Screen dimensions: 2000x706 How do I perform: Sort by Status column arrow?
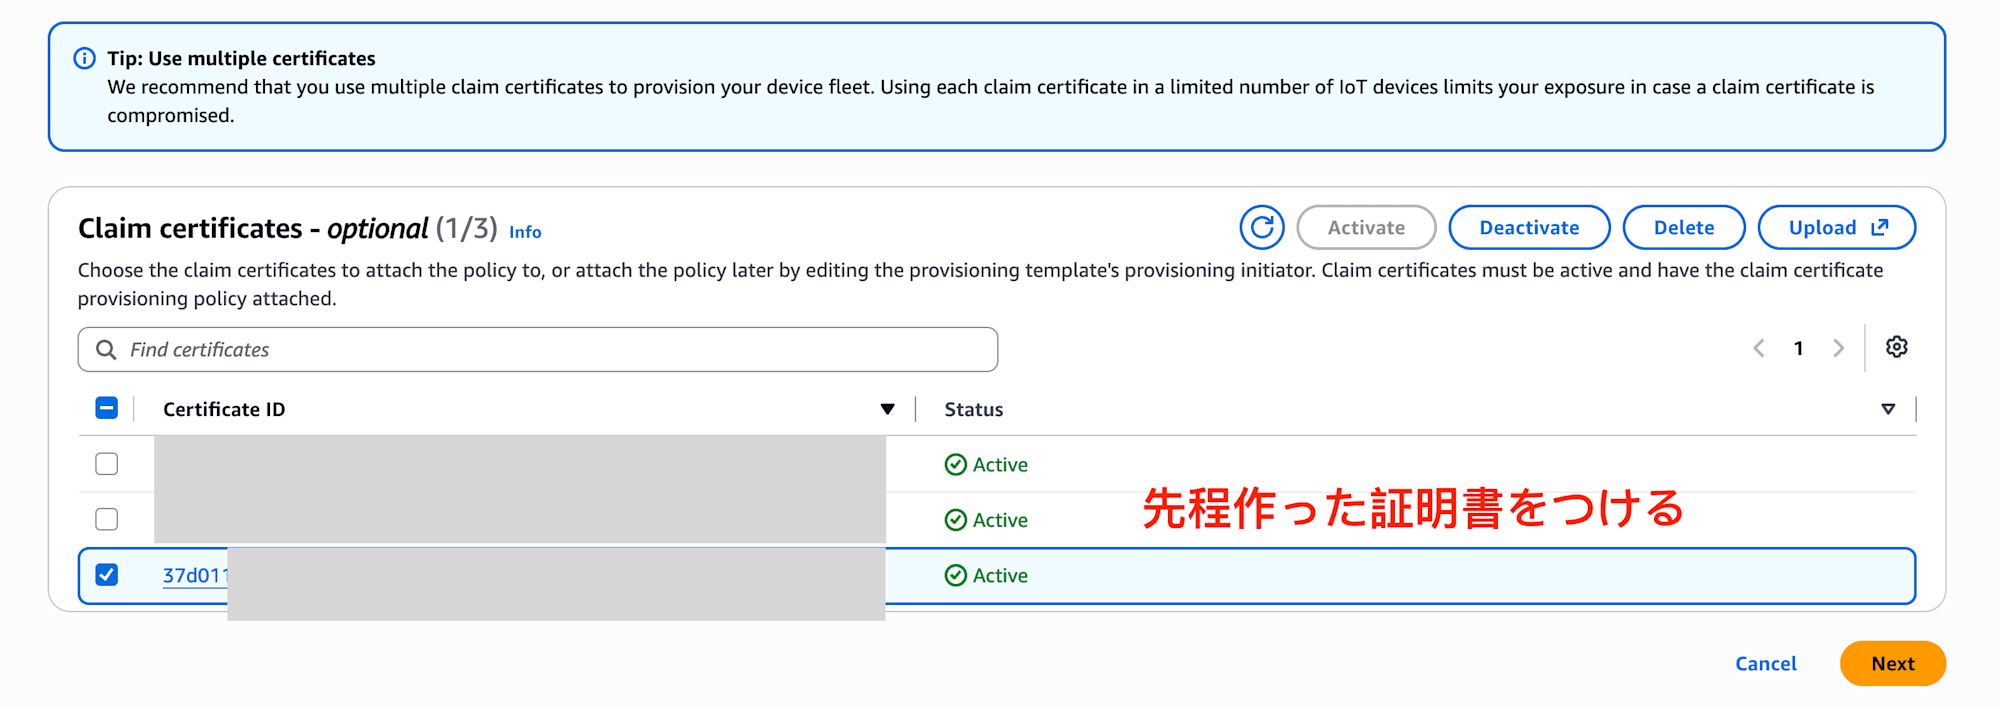point(1888,409)
